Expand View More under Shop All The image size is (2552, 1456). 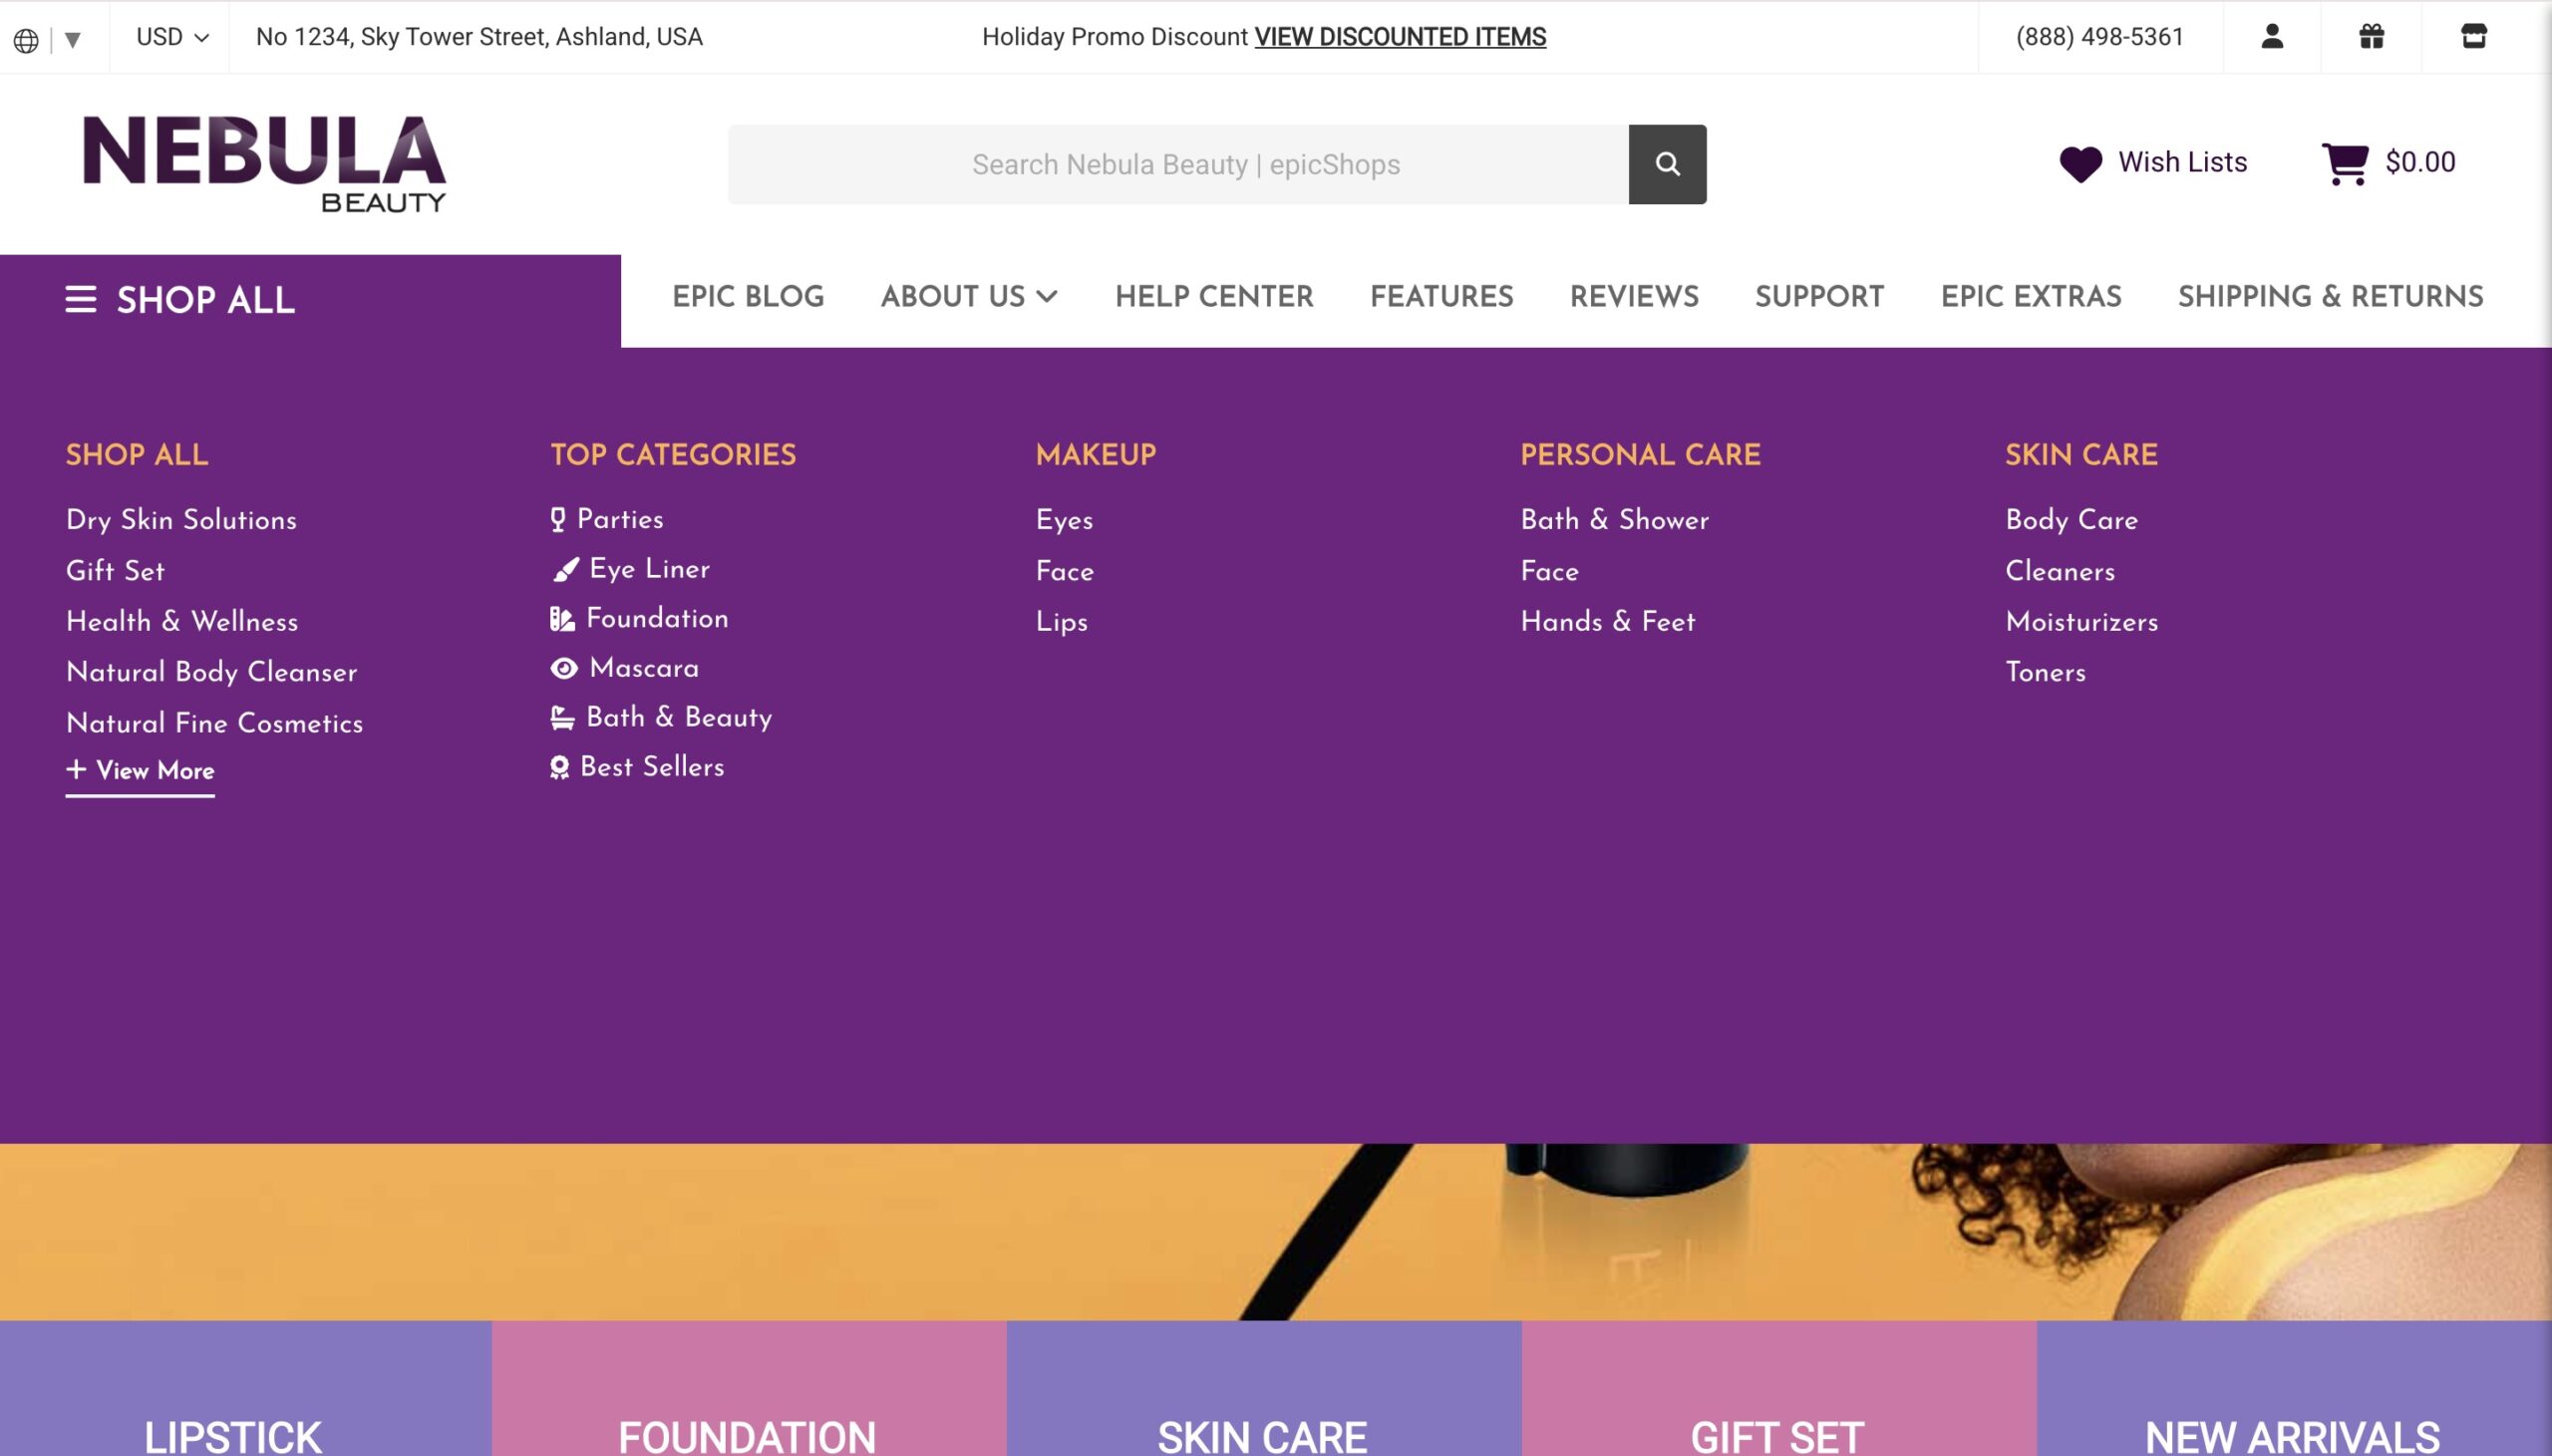coord(140,771)
